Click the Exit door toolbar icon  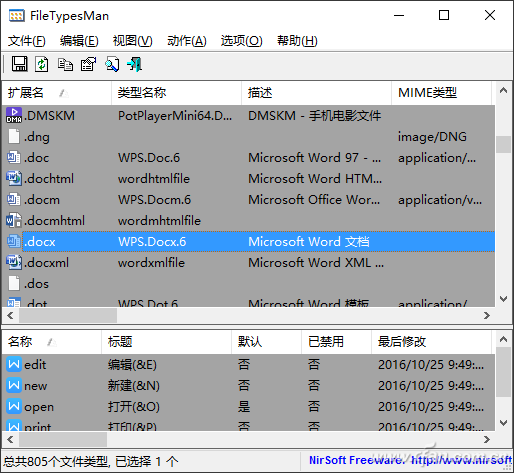(x=135, y=64)
